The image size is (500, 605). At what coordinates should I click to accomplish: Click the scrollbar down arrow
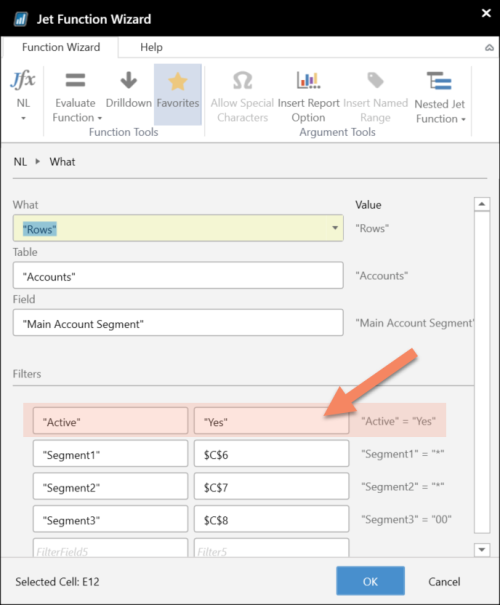pyautogui.click(x=481, y=549)
